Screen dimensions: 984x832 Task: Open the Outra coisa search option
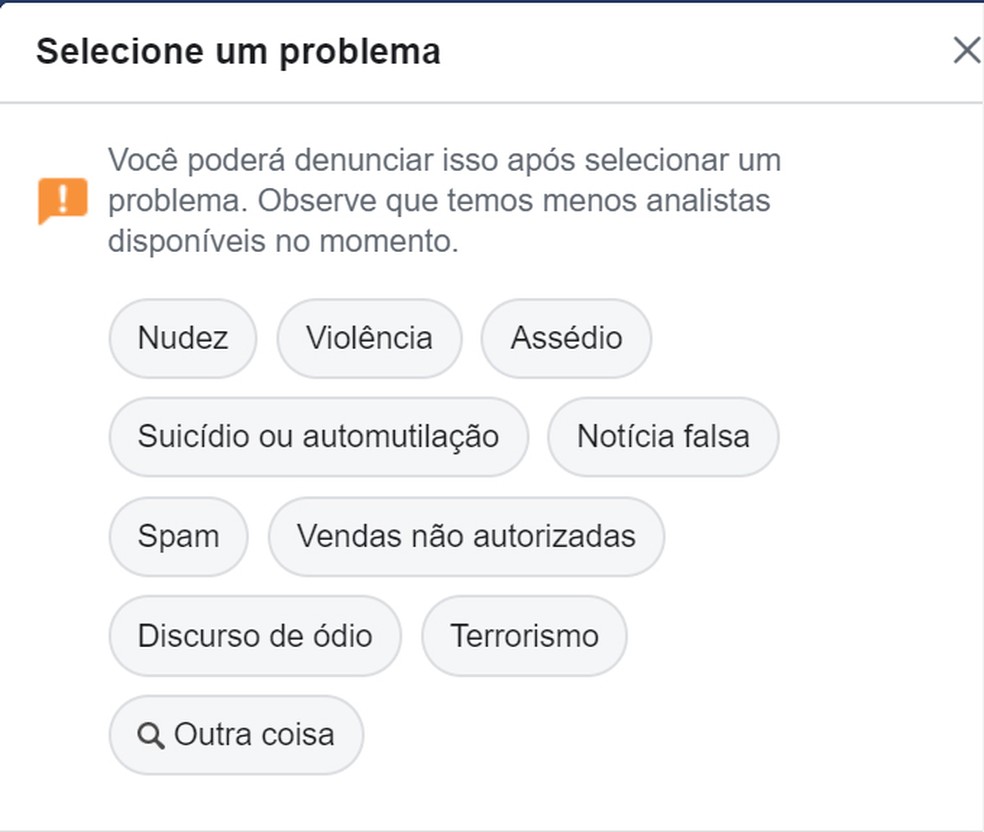pyautogui.click(x=236, y=735)
